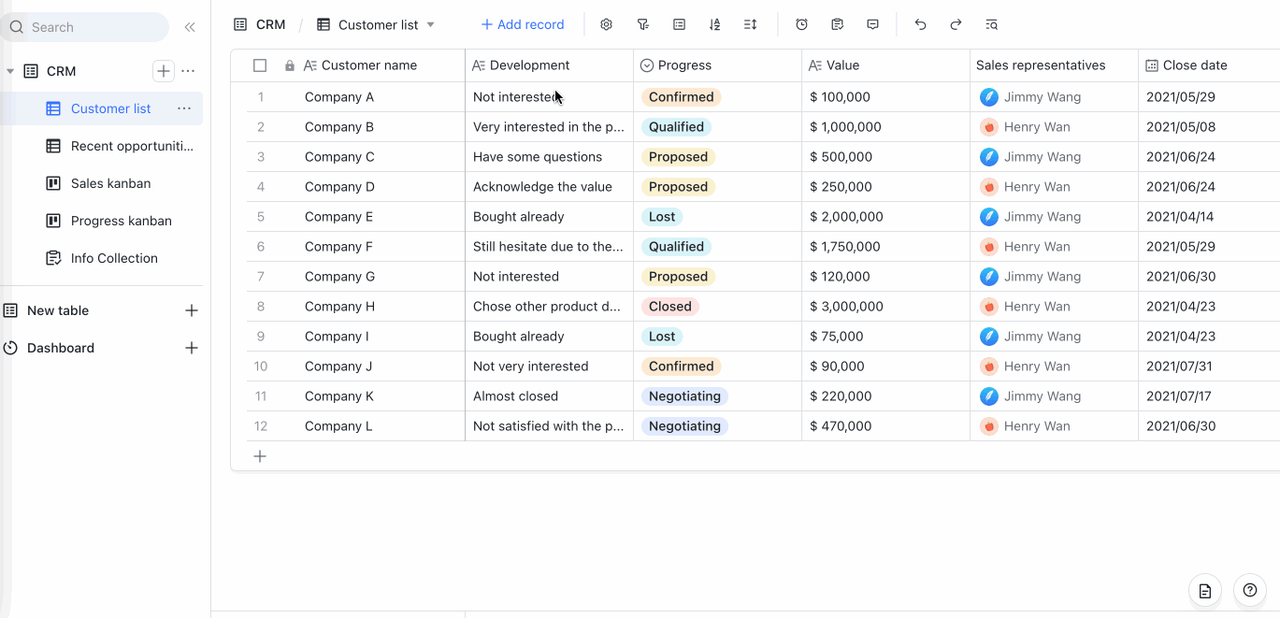Open Customer list more options ellipsis
This screenshot has width=1280, height=618.
(x=184, y=108)
